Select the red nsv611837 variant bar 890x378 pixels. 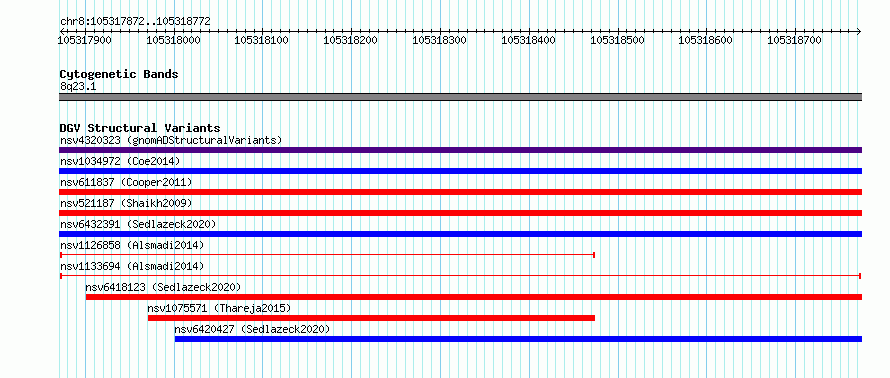[x=460, y=192]
